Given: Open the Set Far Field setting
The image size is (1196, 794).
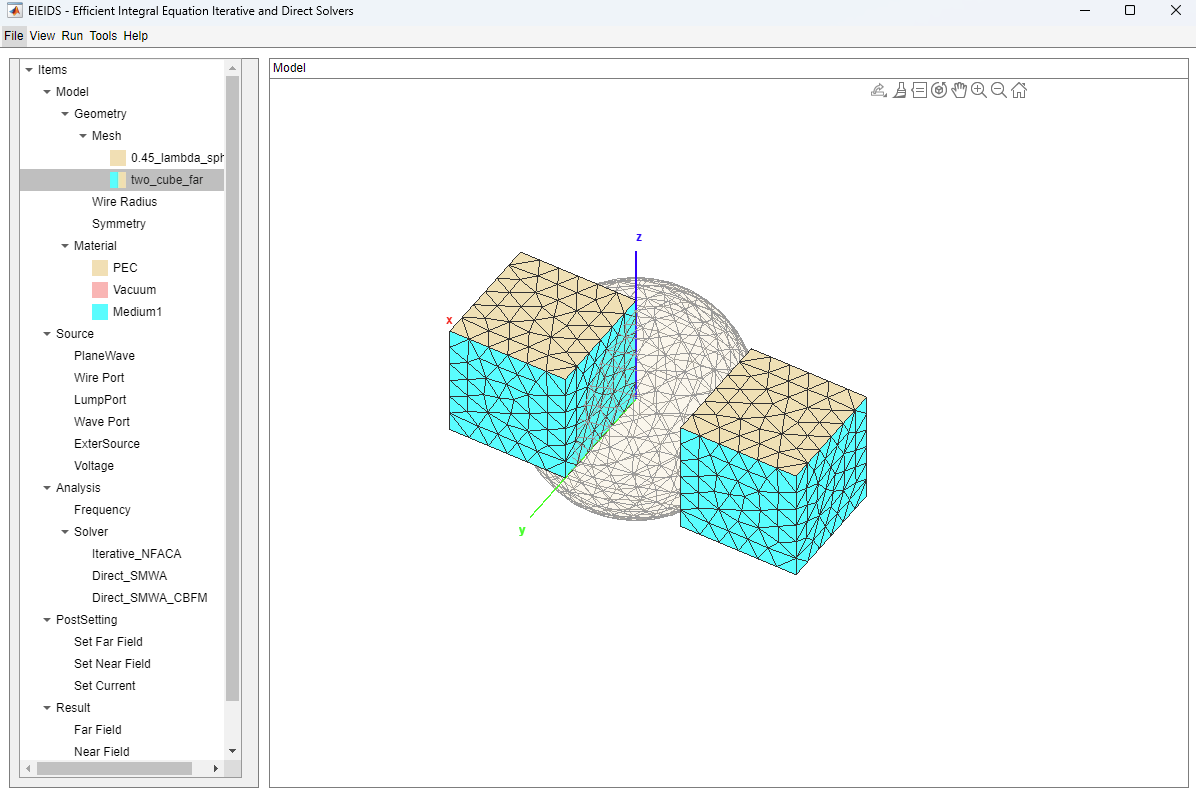Looking at the screenshot, I should [x=108, y=642].
